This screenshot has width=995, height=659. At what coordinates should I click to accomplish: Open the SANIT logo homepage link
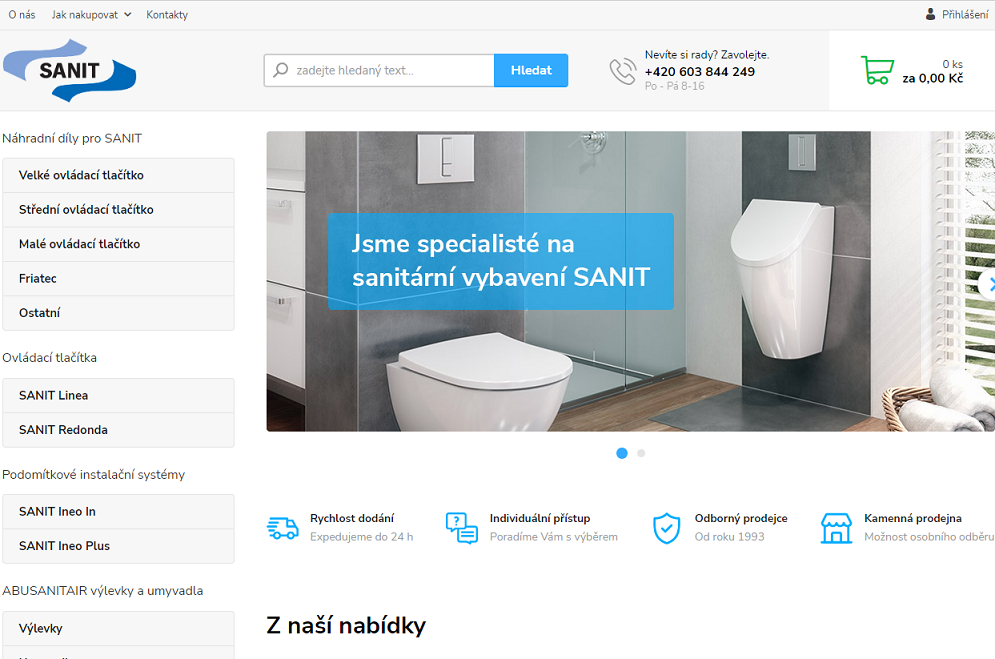70,70
